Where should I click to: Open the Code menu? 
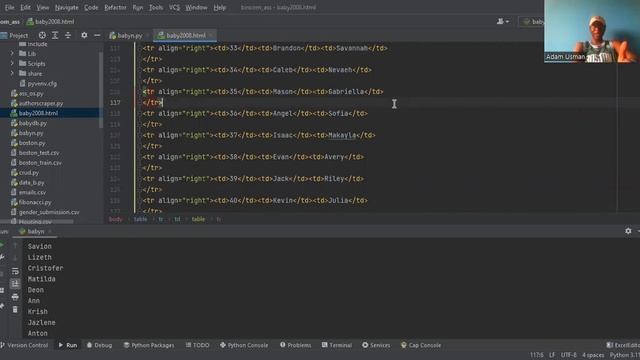[91, 7]
